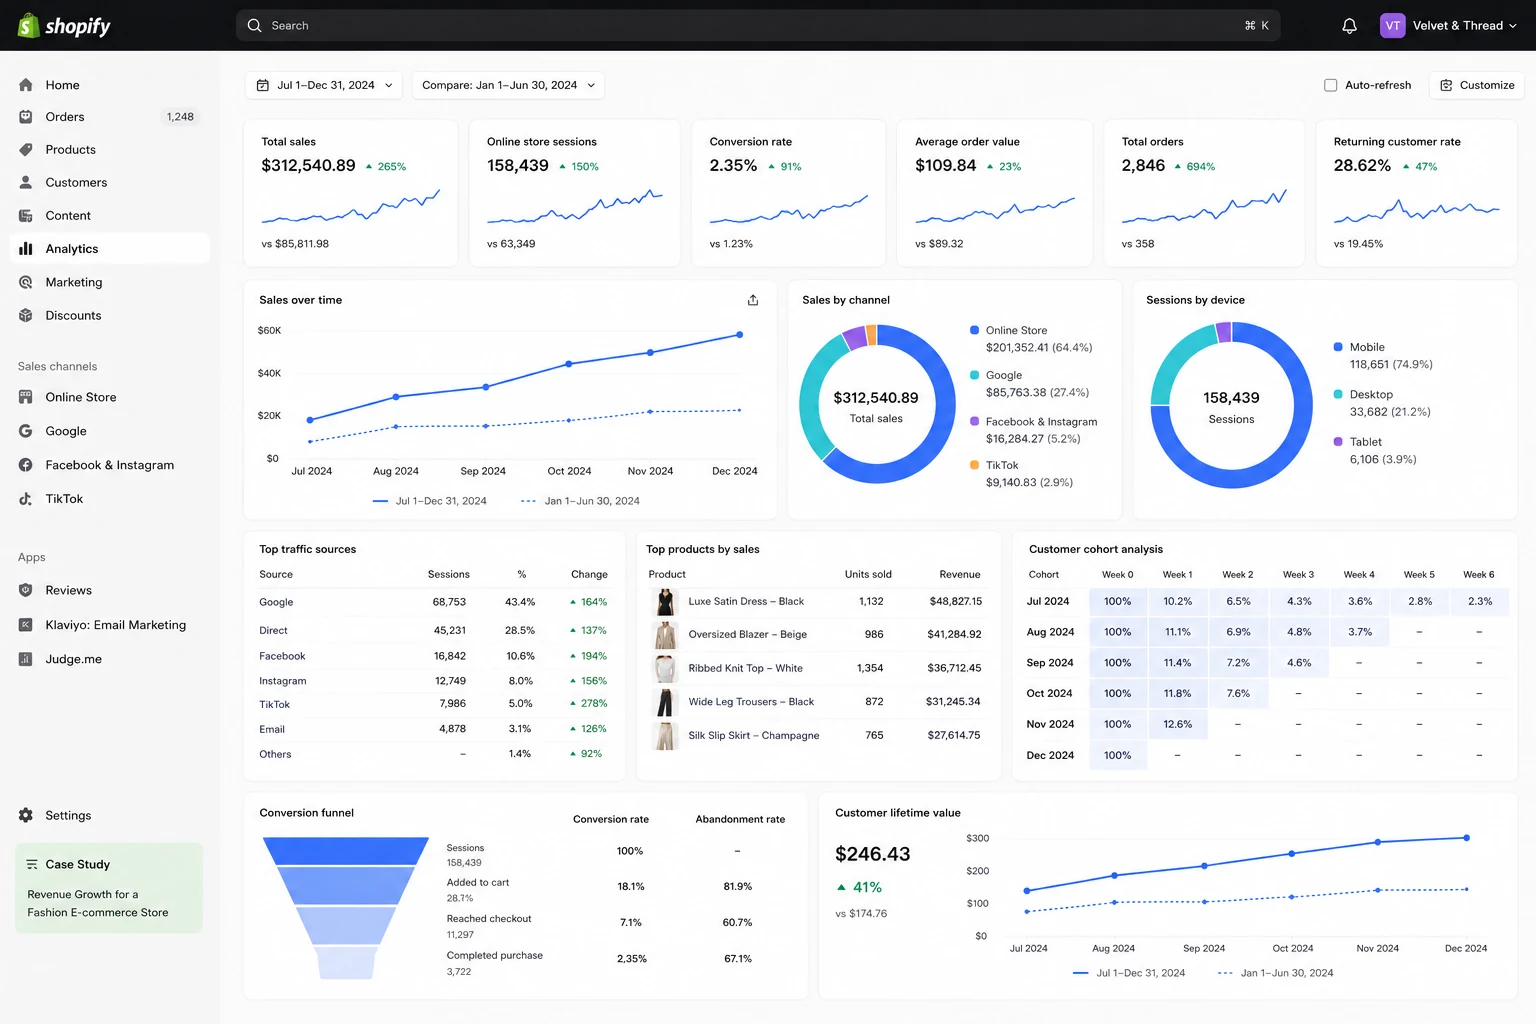The width and height of the screenshot is (1536, 1024).
Task: Click the TikTok row in Top traffic sources
Action: [x=433, y=704]
